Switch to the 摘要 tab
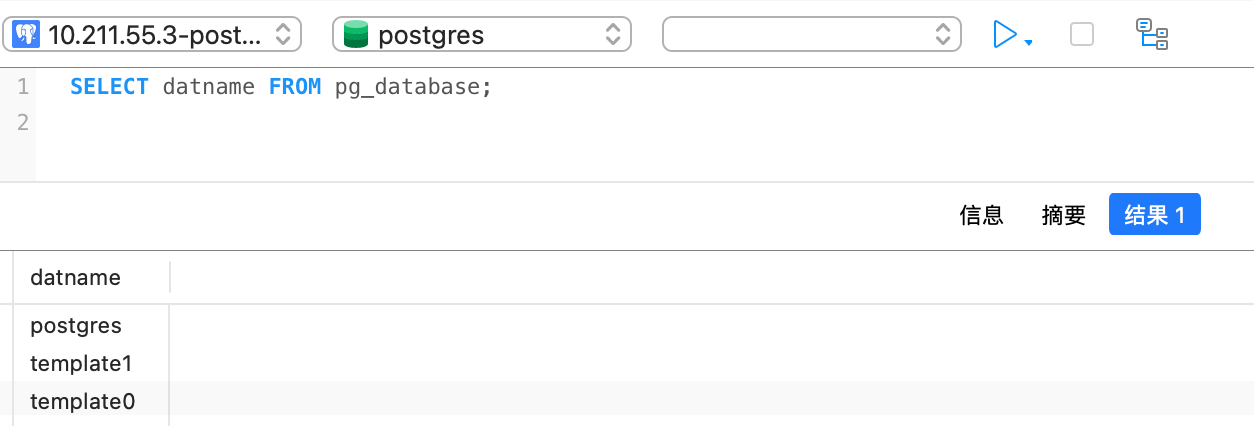 1063,215
